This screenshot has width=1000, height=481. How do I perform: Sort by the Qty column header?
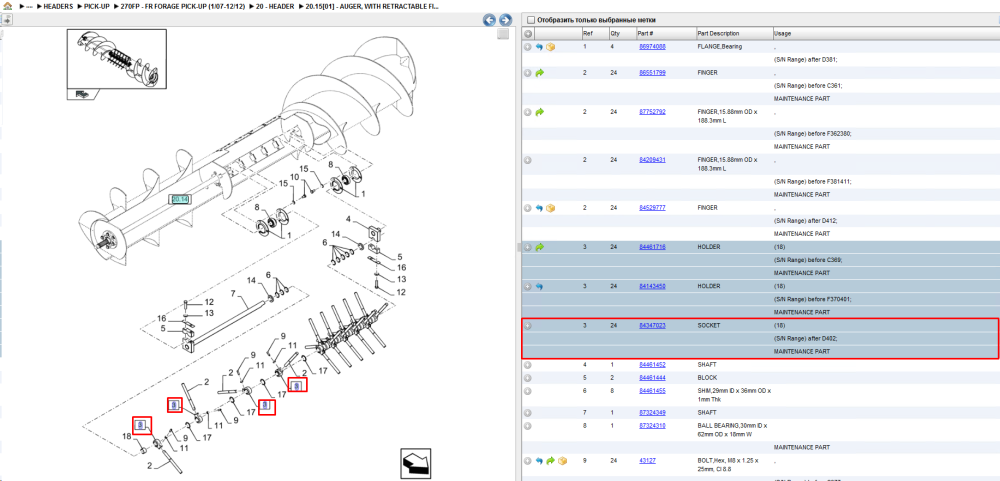coord(621,34)
